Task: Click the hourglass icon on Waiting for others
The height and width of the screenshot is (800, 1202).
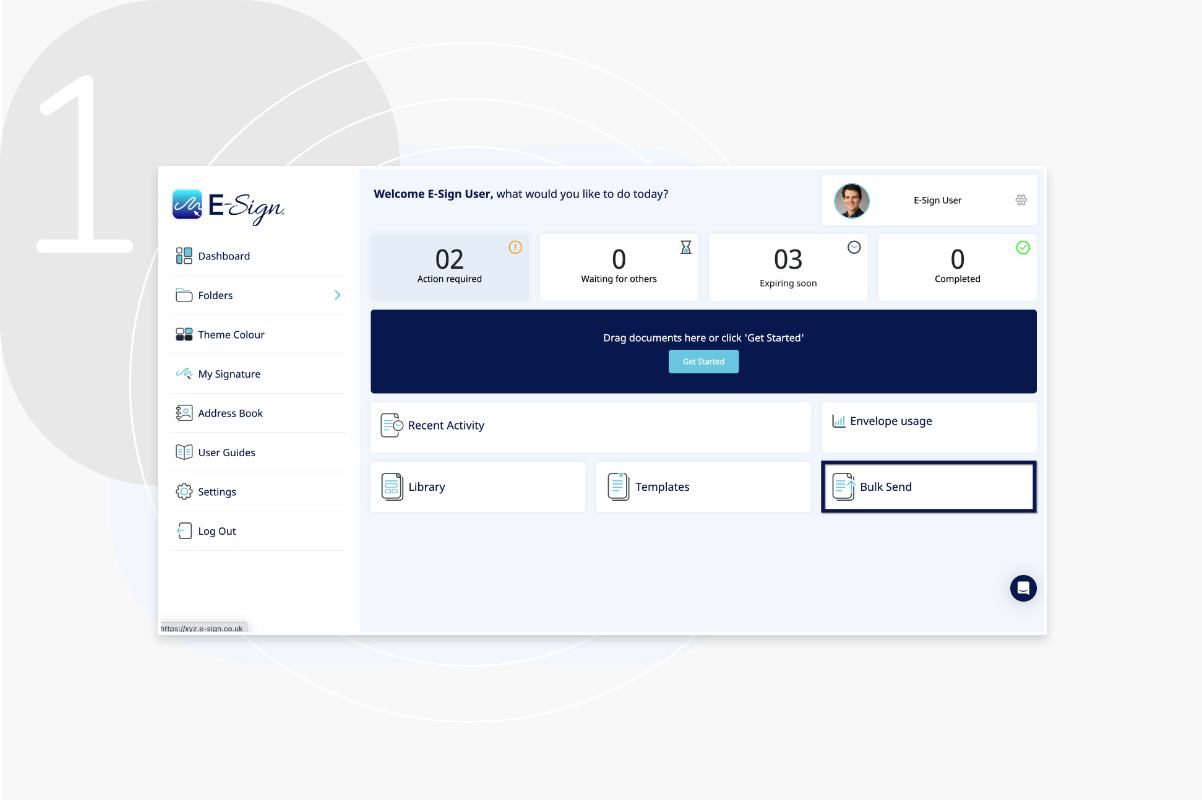Action: pos(686,247)
